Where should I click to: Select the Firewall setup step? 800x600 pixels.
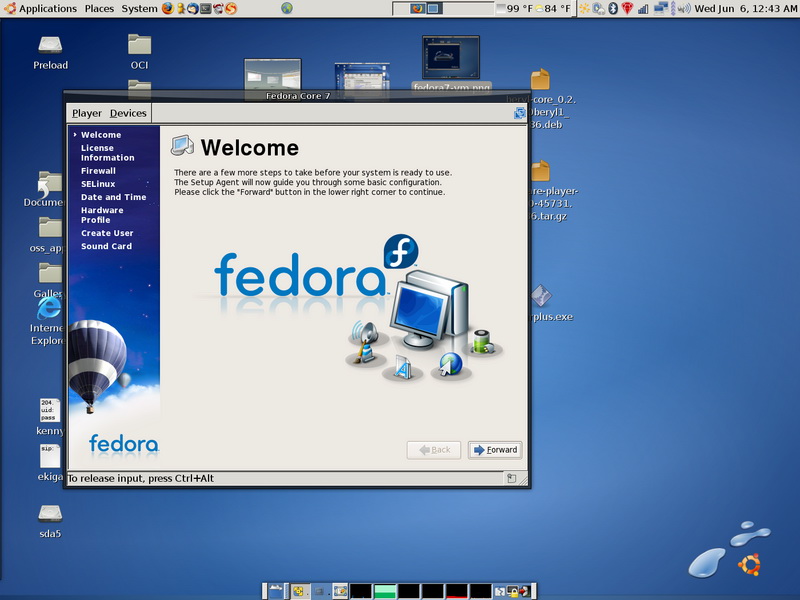98,171
